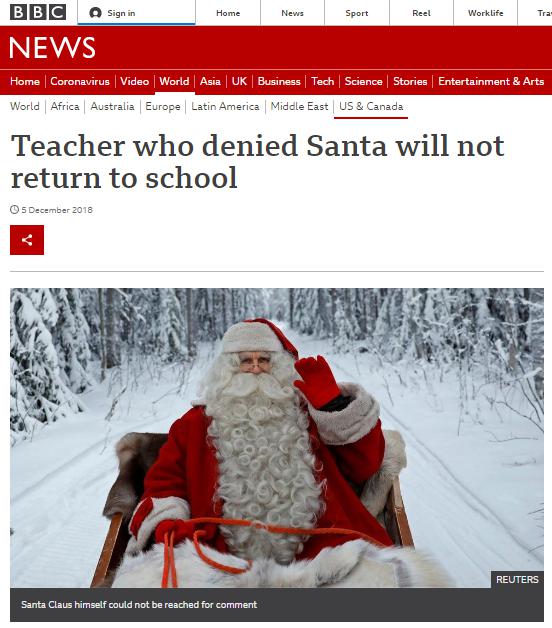Image resolution: width=552 pixels, height=628 pixels.
Task: Choose the Science section
Action: [x=363, y=81]
